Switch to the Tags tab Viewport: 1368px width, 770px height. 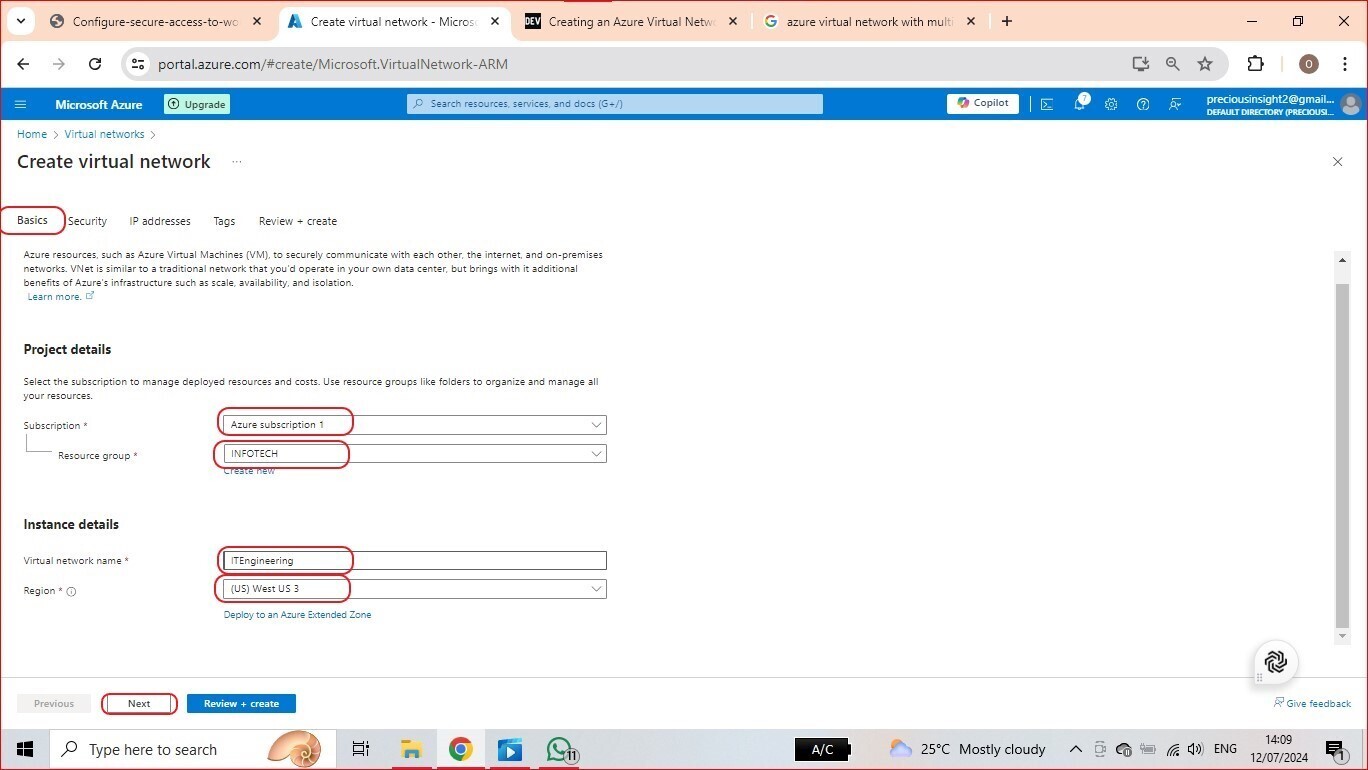(x=224, y=221)
